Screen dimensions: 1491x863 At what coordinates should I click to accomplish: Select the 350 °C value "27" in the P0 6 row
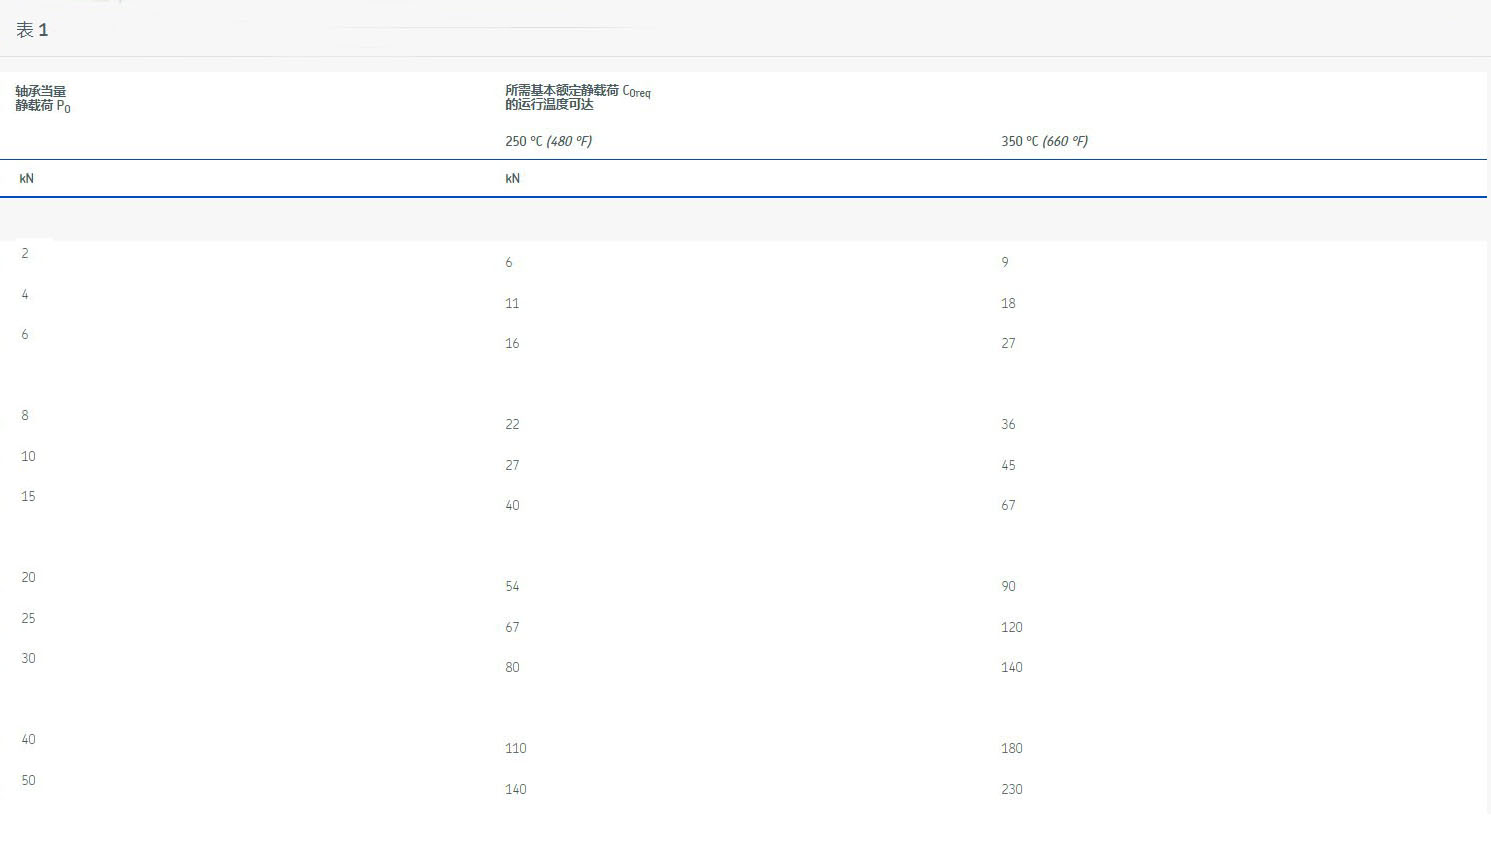pos(1008,344)
